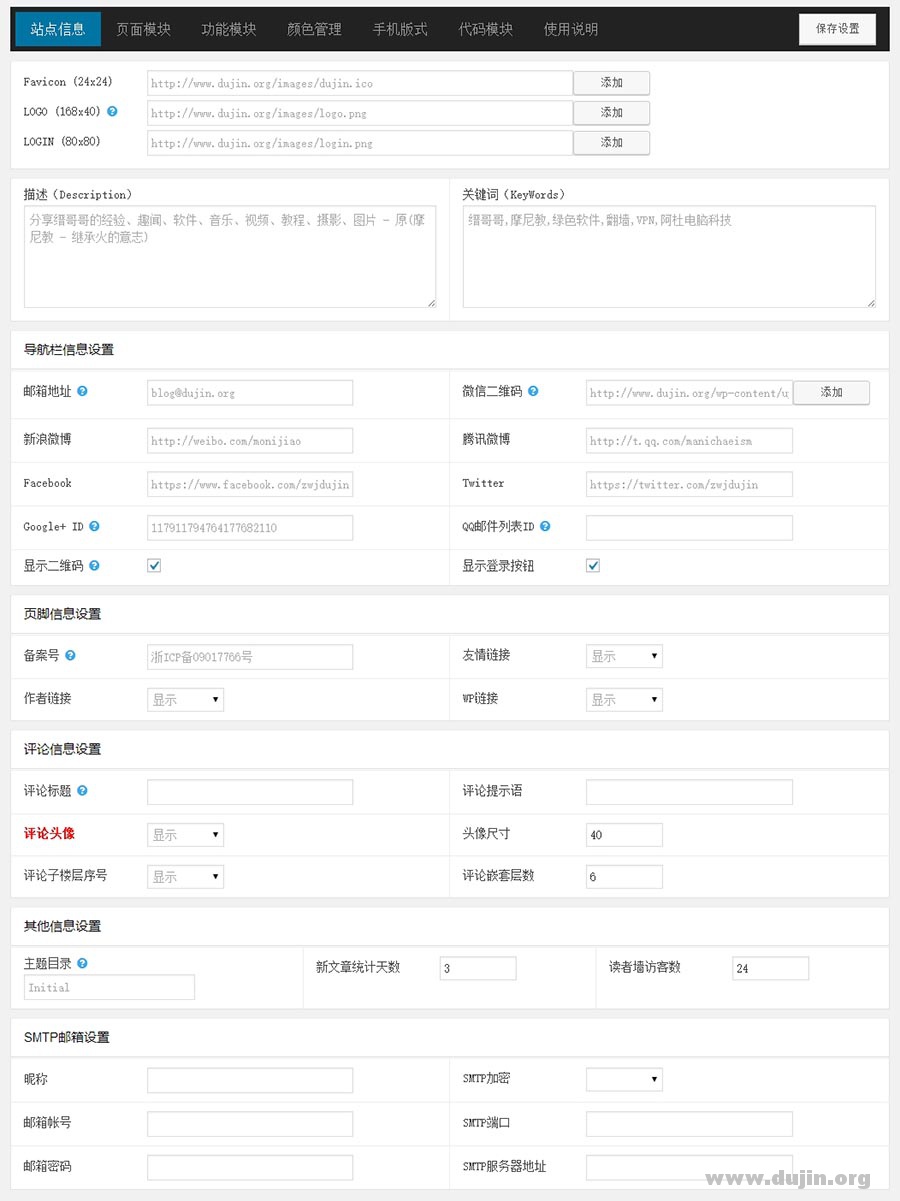Click 添加 button for Favicon
The height and width of the screenshot is (1201, 900).
pos(612,83)
